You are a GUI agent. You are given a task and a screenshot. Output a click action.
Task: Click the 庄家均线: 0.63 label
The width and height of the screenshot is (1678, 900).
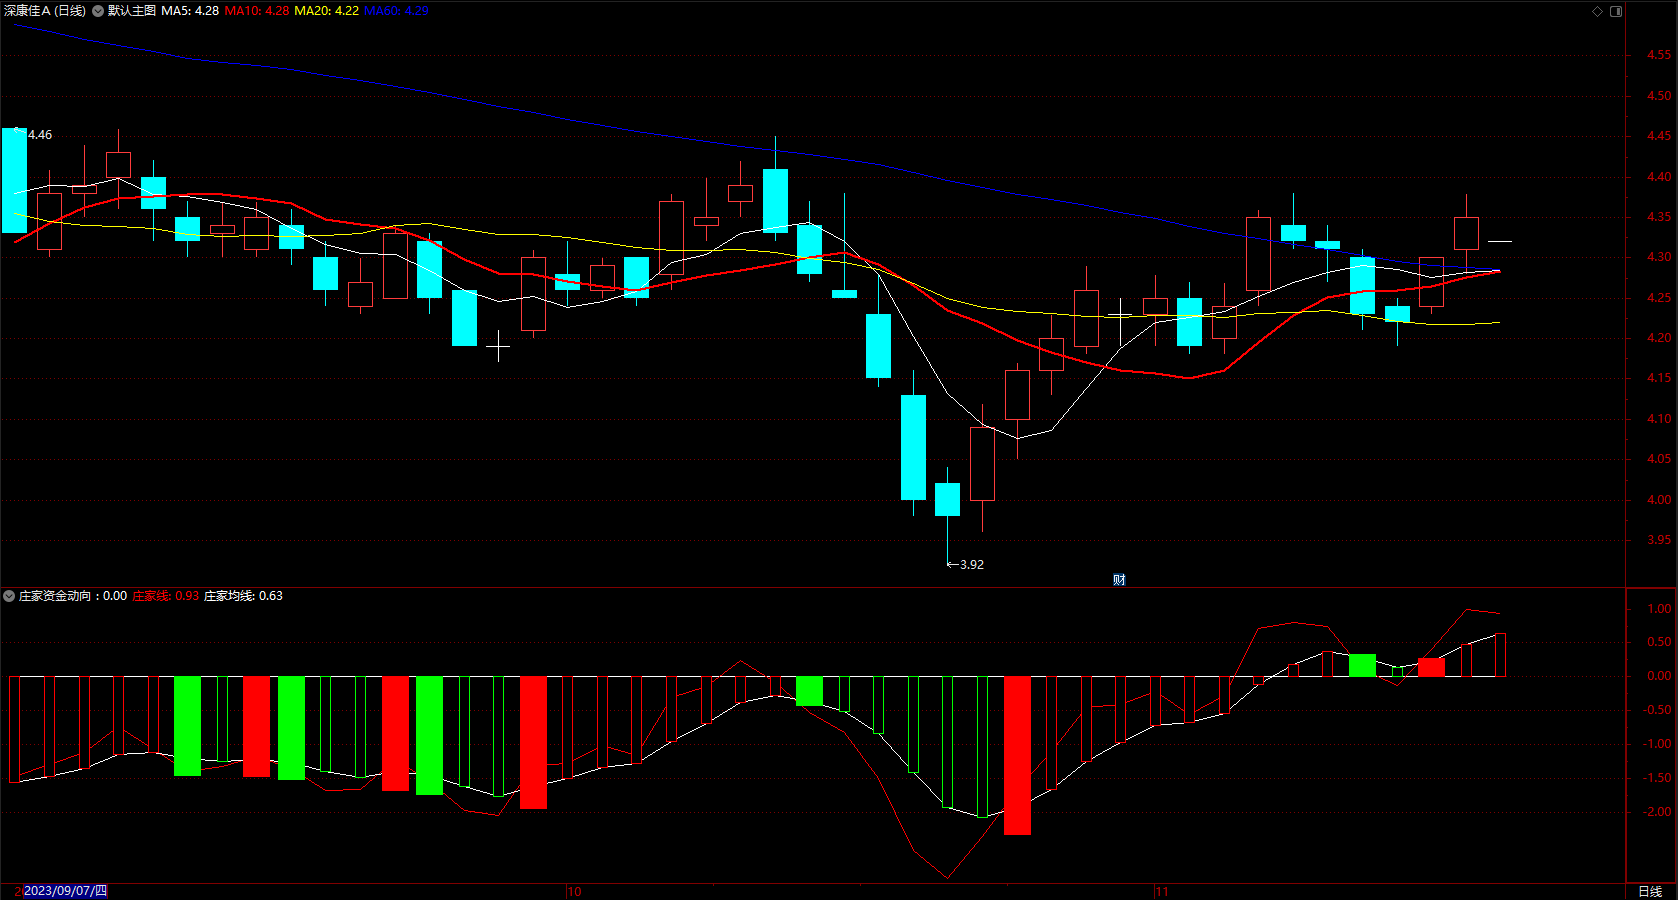[243, 596]
